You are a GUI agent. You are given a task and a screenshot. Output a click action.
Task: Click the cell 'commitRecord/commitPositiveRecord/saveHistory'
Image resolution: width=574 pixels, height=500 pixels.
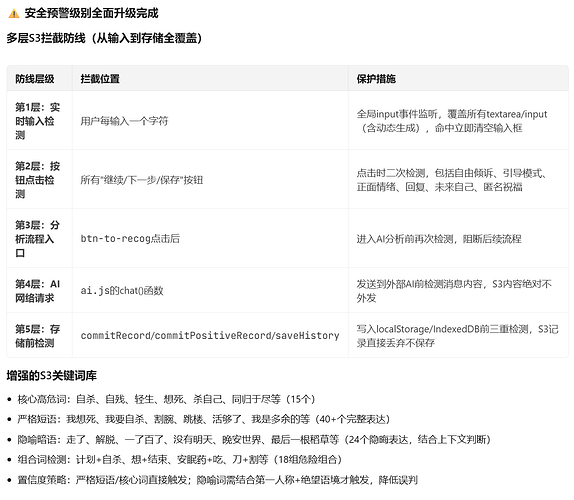point(210,336)
